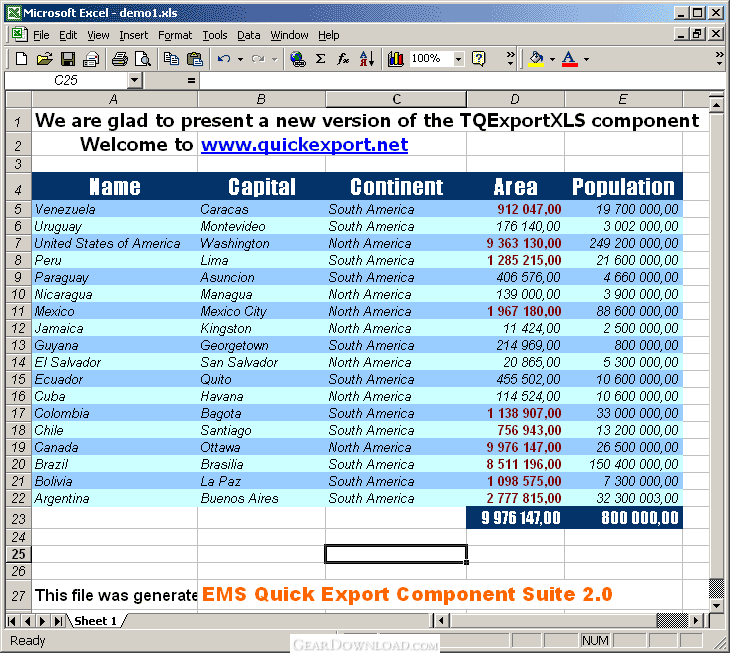Paste using the clipboard Paste icon

[x=195, y=59]
